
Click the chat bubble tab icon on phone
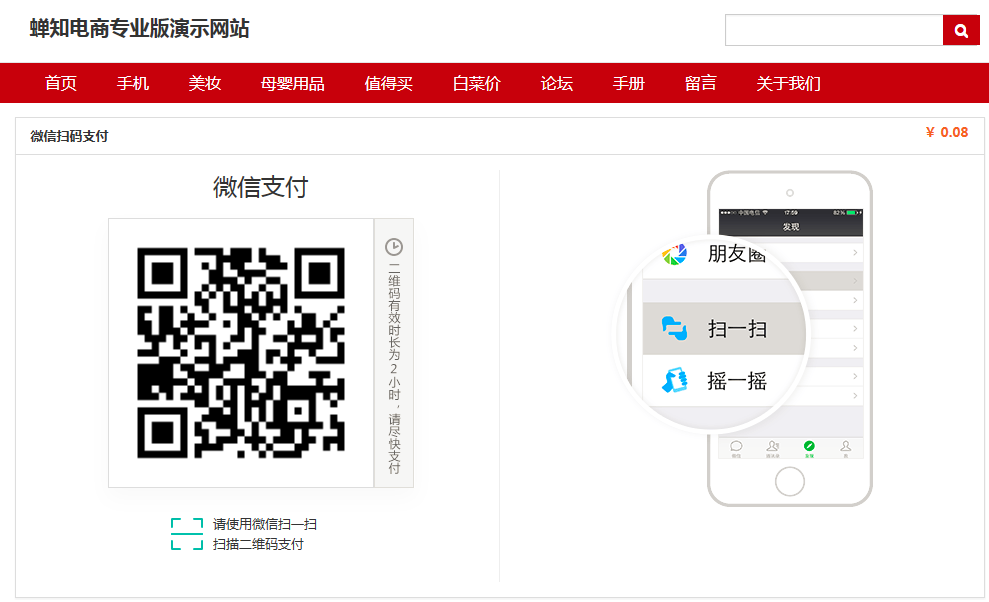pyautogui.click(x=736, y=447)
